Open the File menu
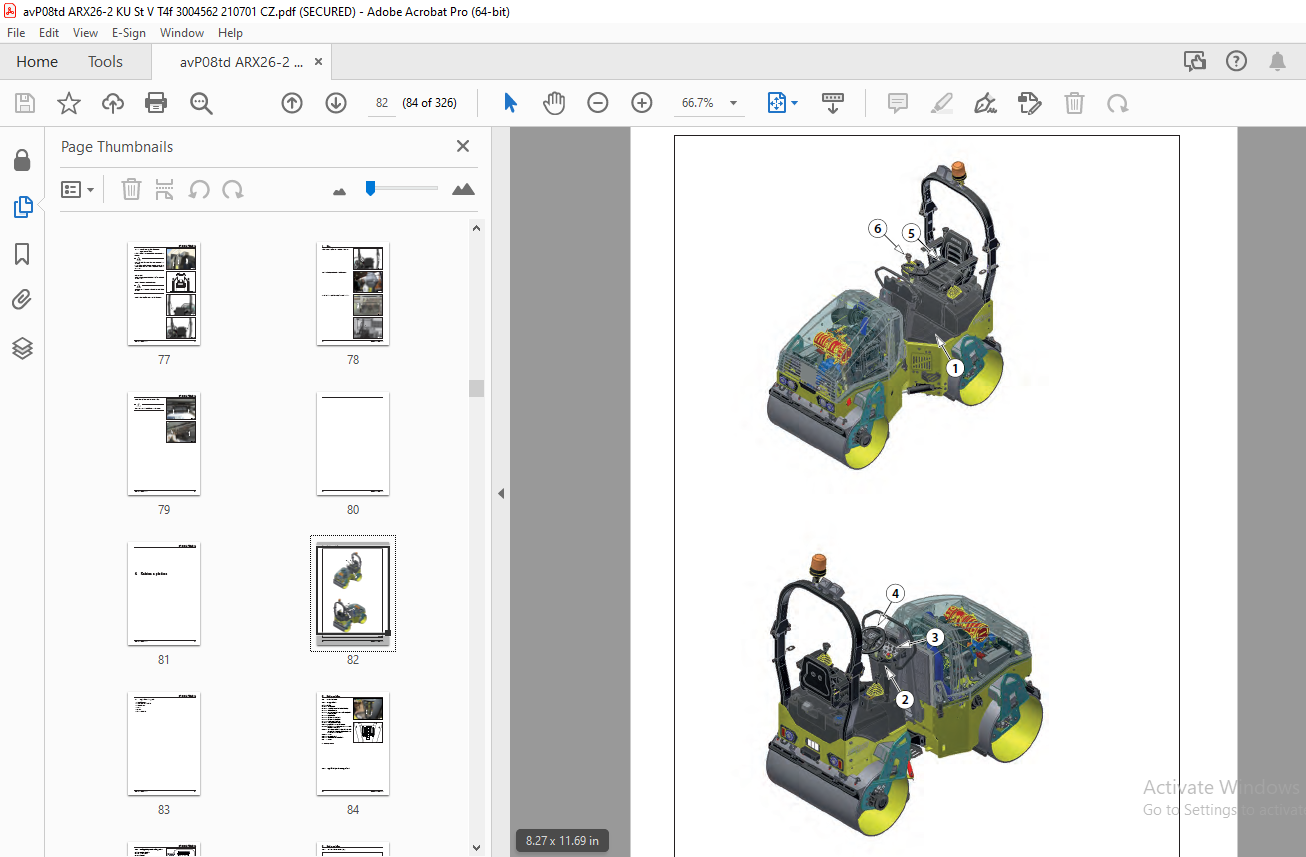Screen dimensions: 1306x857 (x=16, y=32)
